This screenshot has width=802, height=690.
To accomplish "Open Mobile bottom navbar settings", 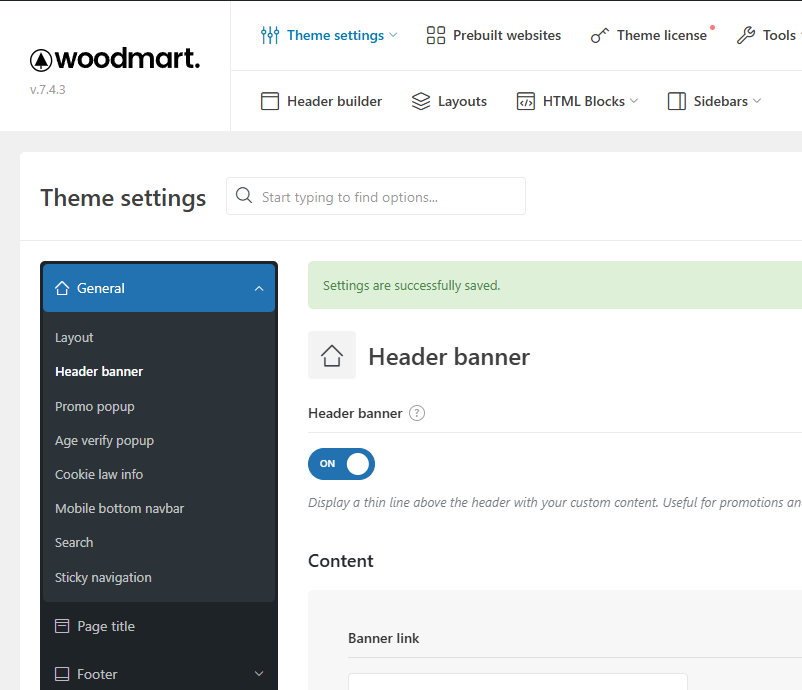I will coord(119,508).
